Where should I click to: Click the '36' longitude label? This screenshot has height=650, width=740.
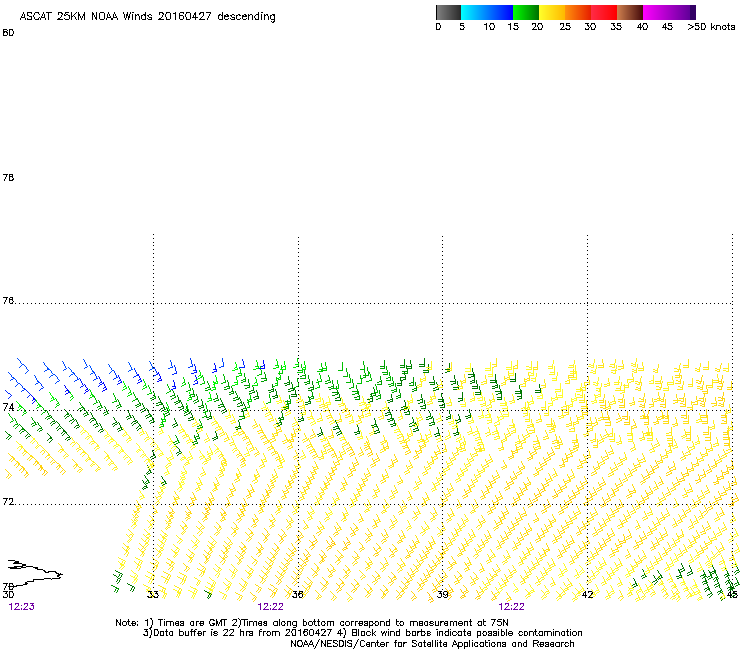point(297,594)
